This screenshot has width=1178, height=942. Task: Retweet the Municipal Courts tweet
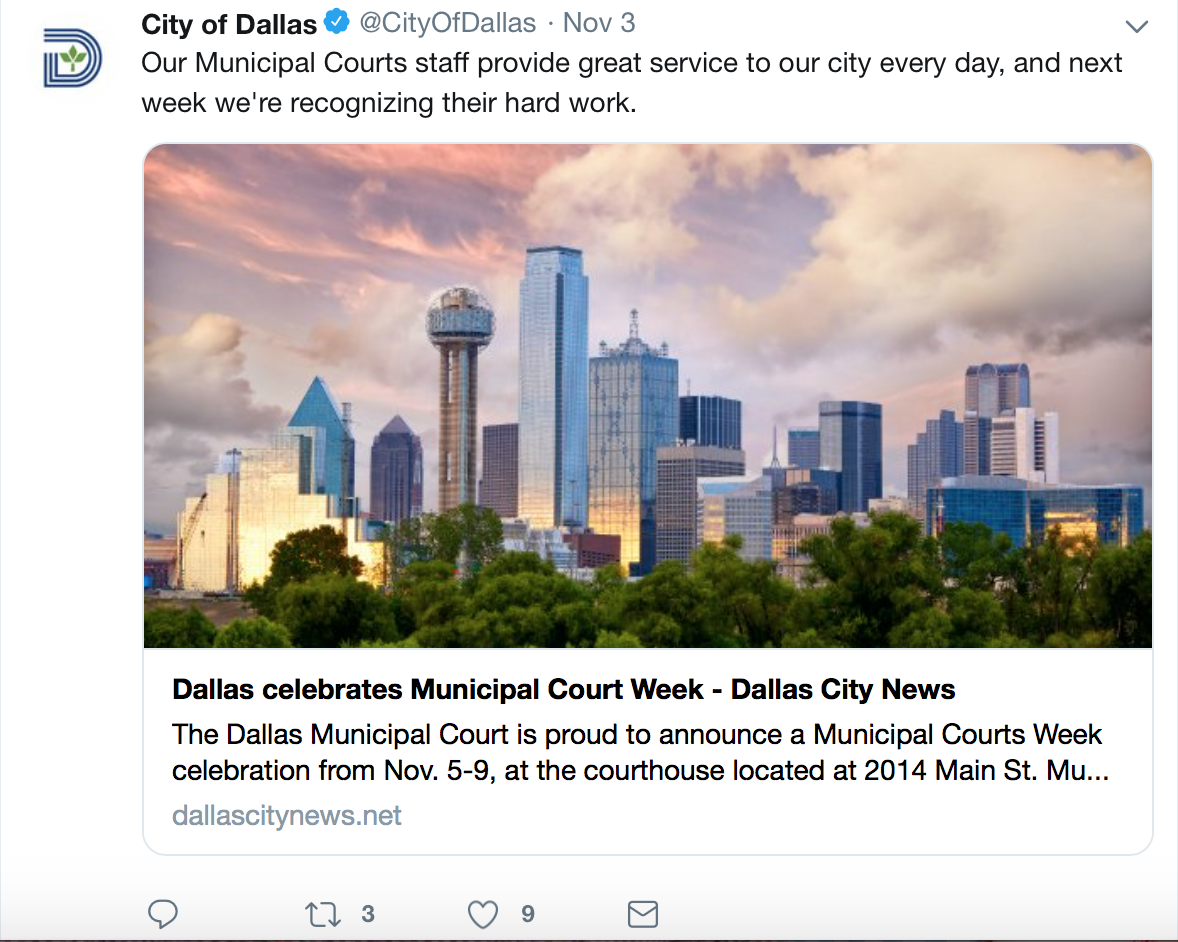click(x=322, y=914)
